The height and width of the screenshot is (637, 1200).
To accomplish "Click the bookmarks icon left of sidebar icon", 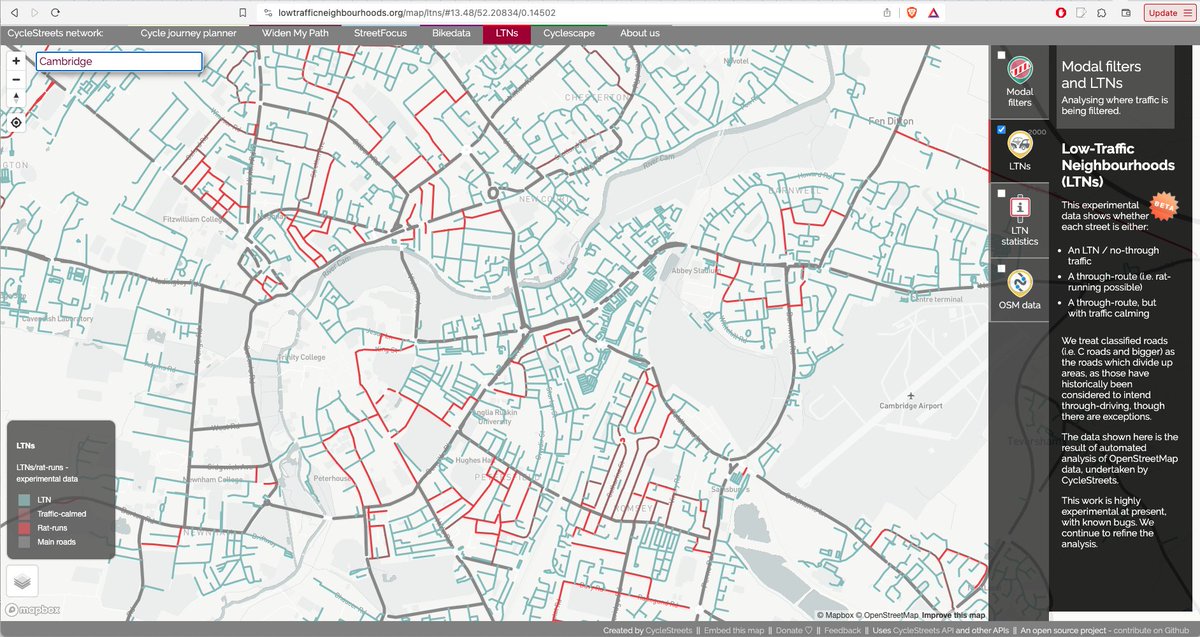I will click(1083, 13).
